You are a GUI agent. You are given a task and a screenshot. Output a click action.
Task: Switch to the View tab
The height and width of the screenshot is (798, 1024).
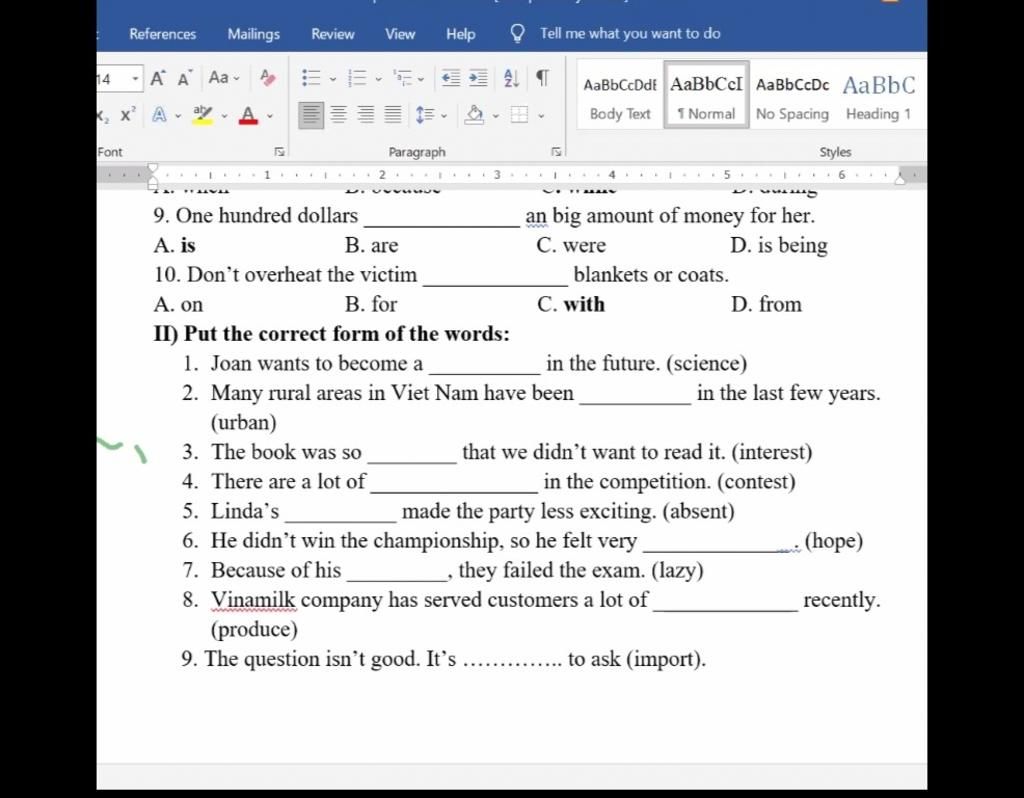(x=400, y=33)
